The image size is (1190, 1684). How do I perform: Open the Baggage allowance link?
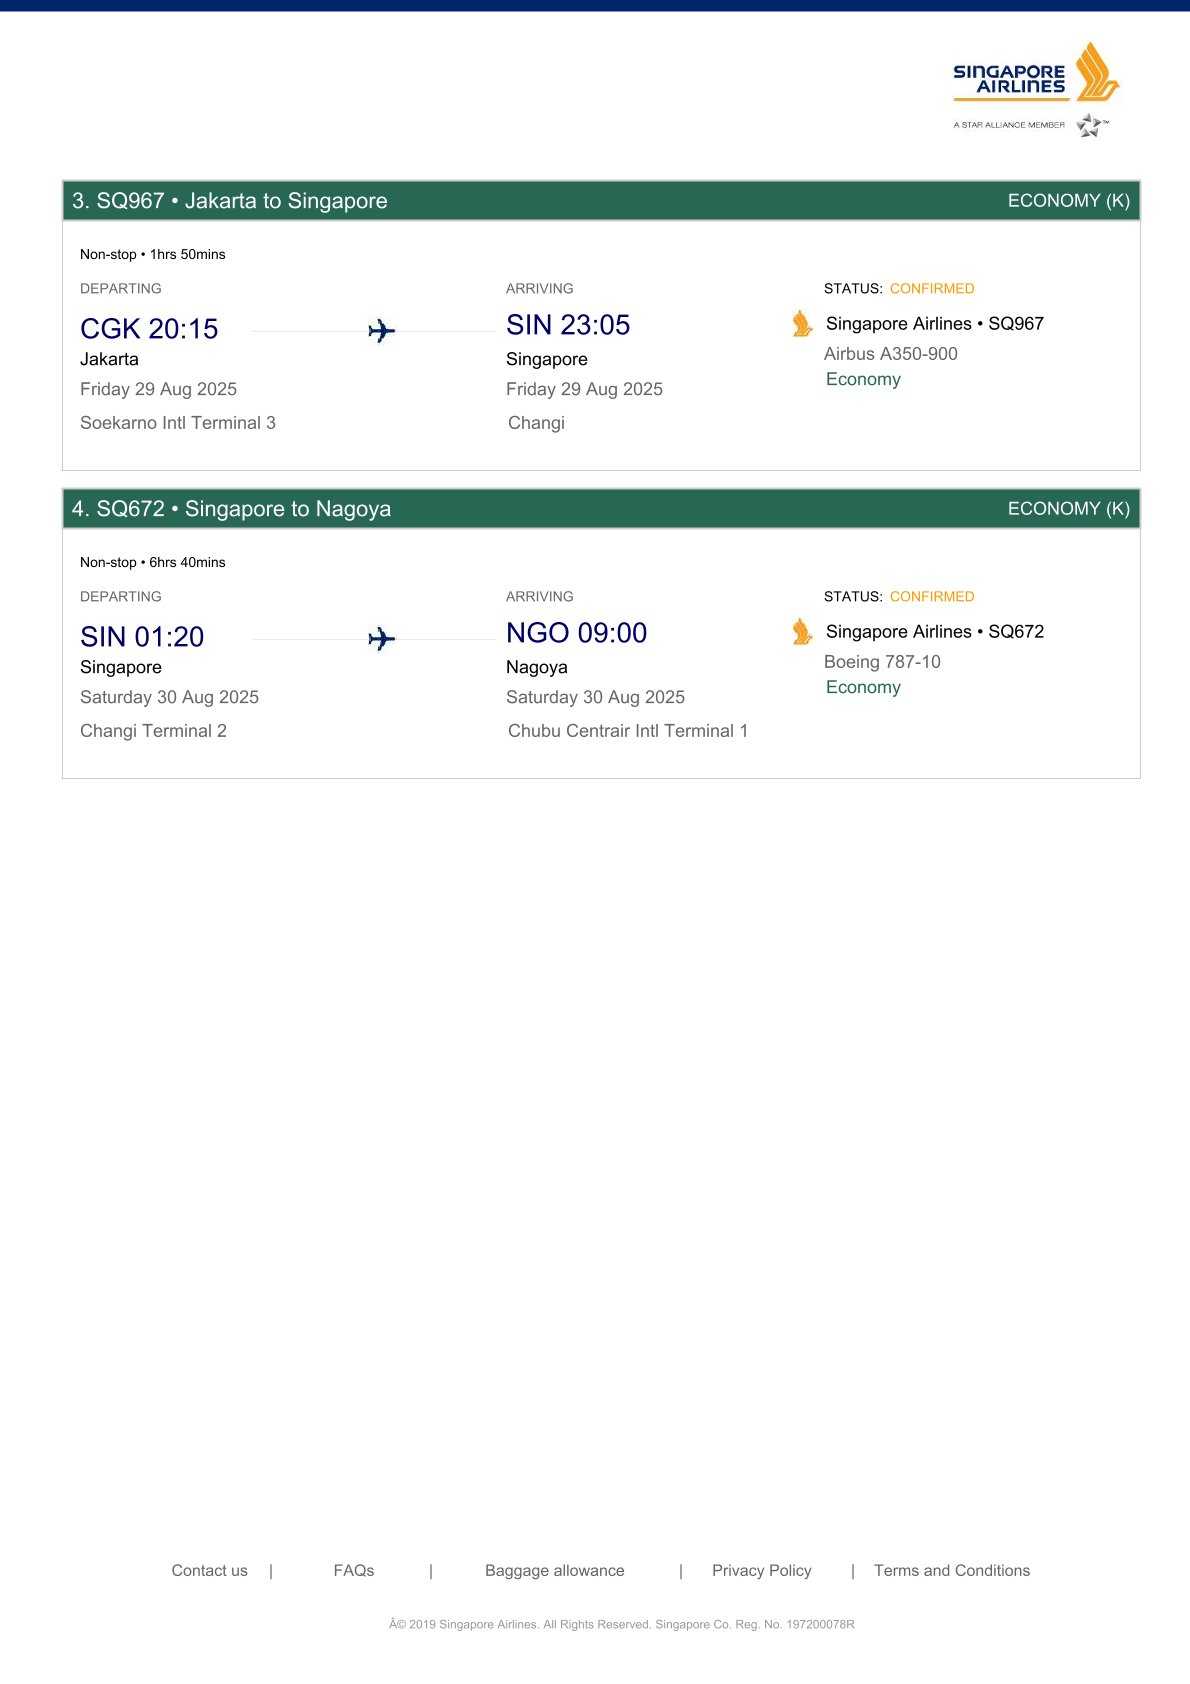[x=554, y=1570]
